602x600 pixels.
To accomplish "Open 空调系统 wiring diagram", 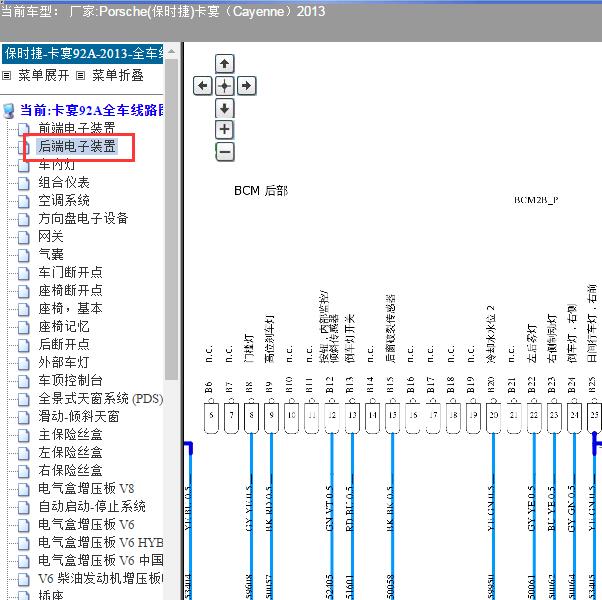I will click(x=64, y=200).
